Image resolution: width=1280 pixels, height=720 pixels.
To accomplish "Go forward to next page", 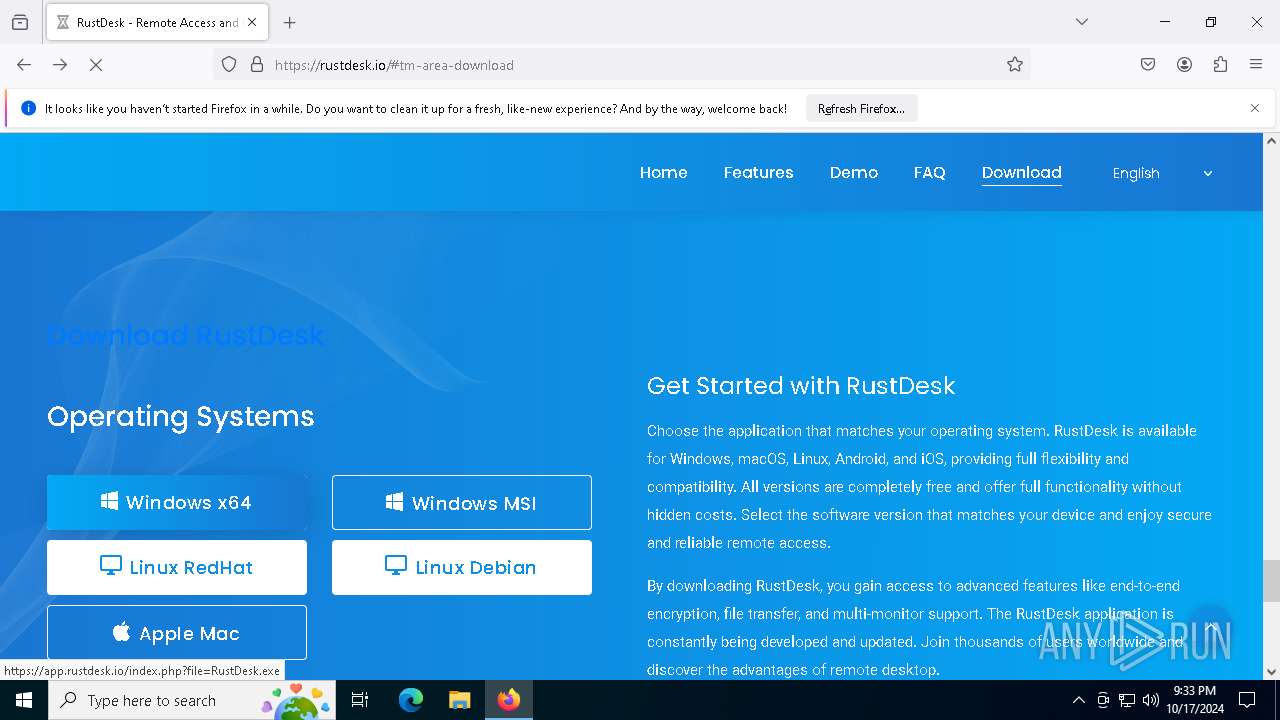I will [60, 65].
